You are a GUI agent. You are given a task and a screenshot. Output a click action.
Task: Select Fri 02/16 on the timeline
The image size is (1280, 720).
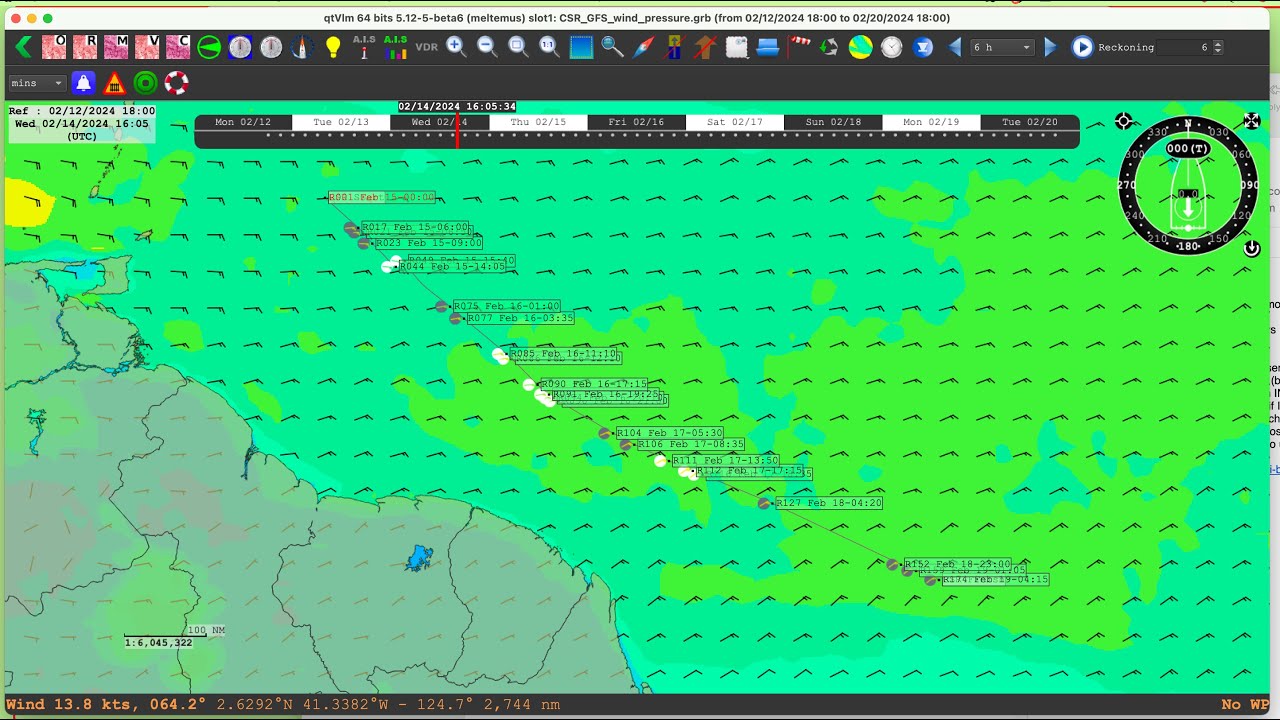(x=636, y=122)
